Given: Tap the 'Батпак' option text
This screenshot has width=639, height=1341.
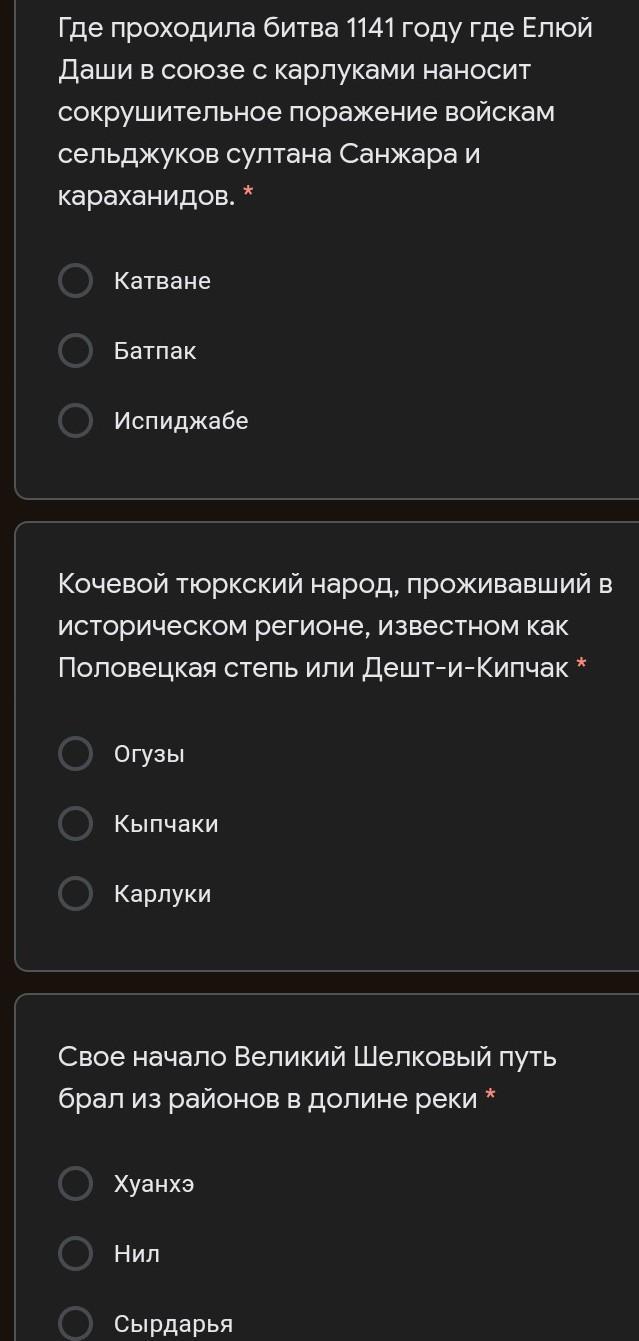Looking at the screenshot, I should 155,351.
